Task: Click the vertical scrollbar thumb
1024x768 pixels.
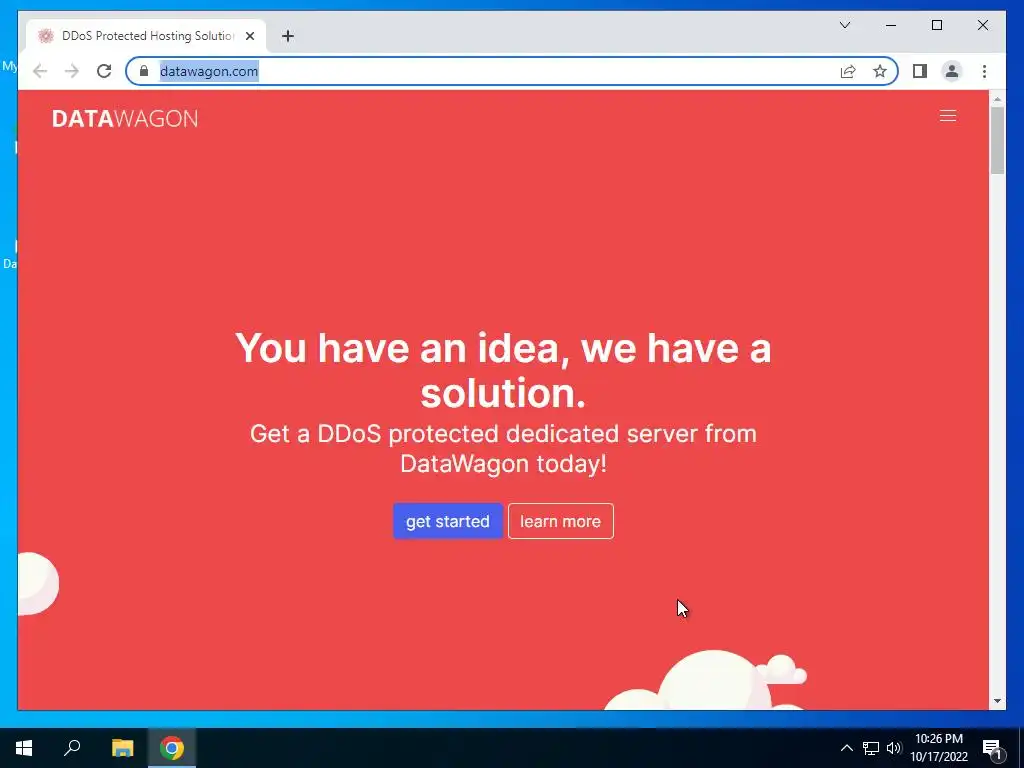Action: [997, 141]
